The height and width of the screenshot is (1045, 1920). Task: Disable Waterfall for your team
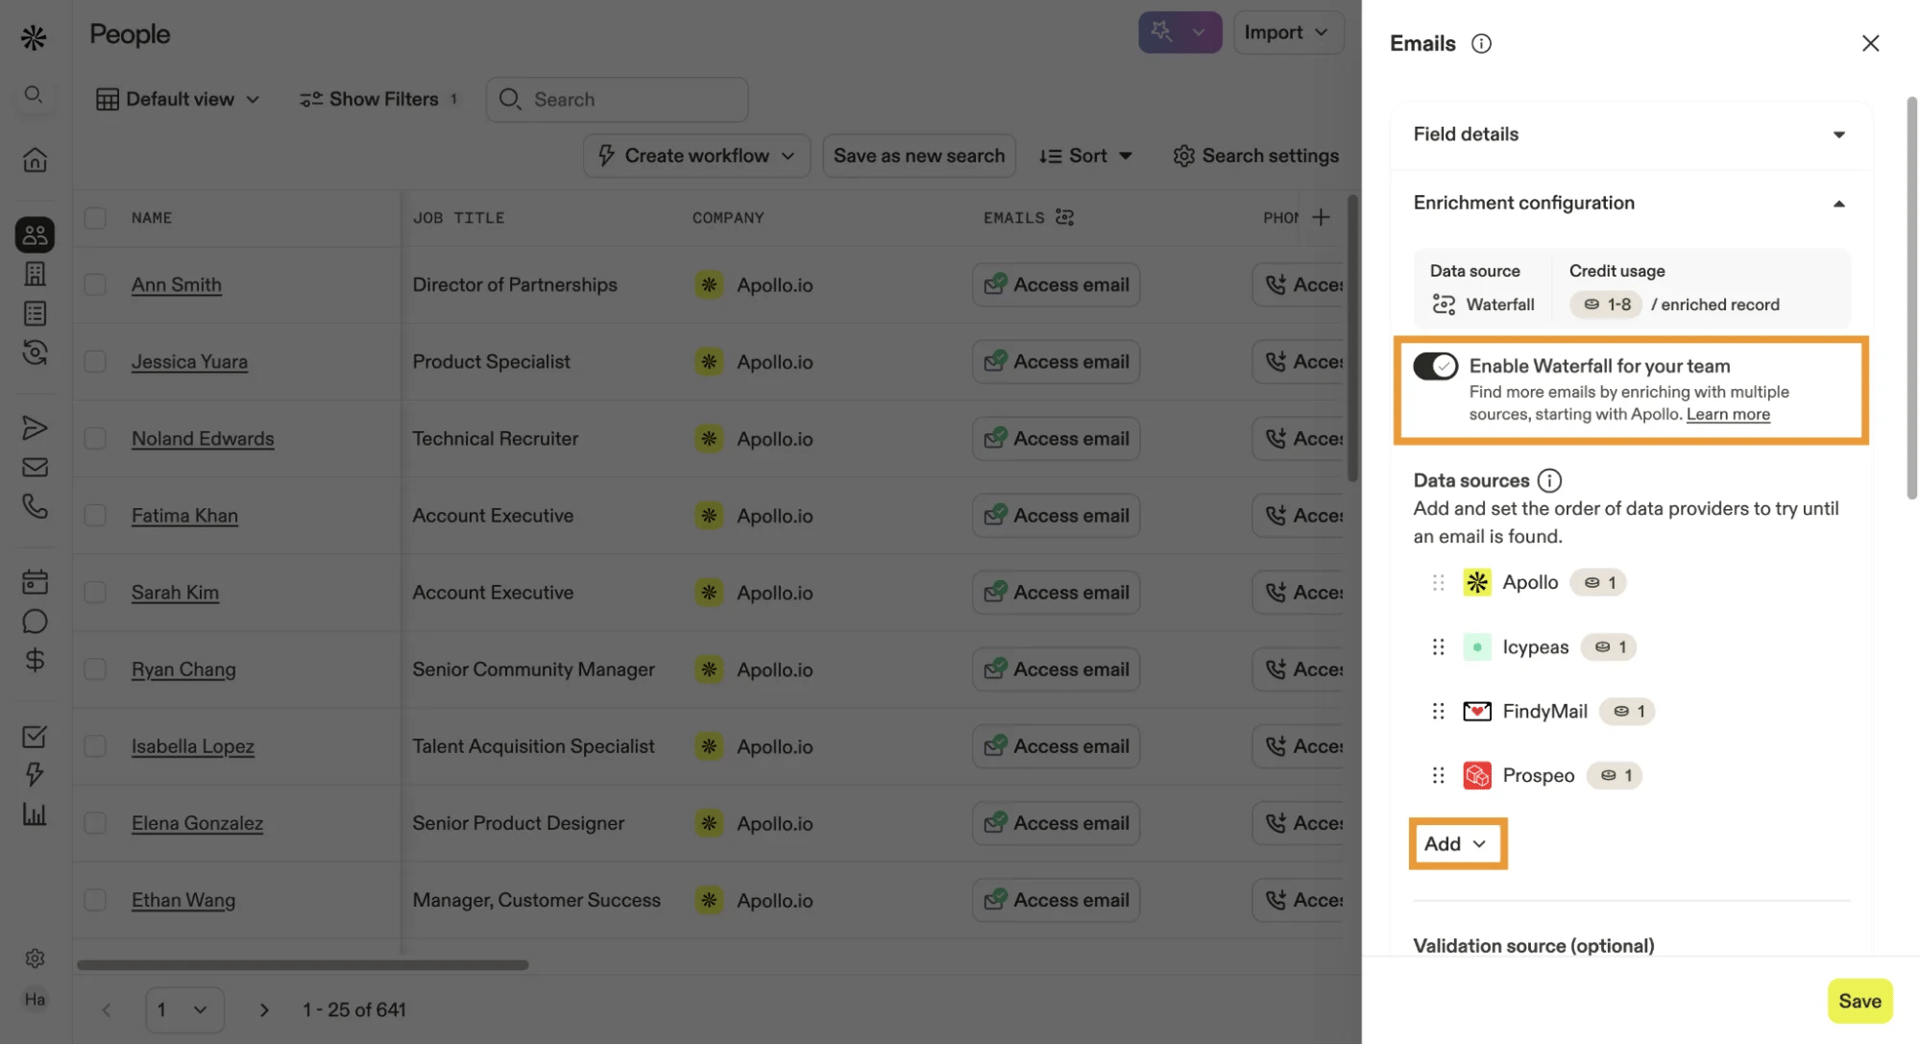[x=1435, y=365]
